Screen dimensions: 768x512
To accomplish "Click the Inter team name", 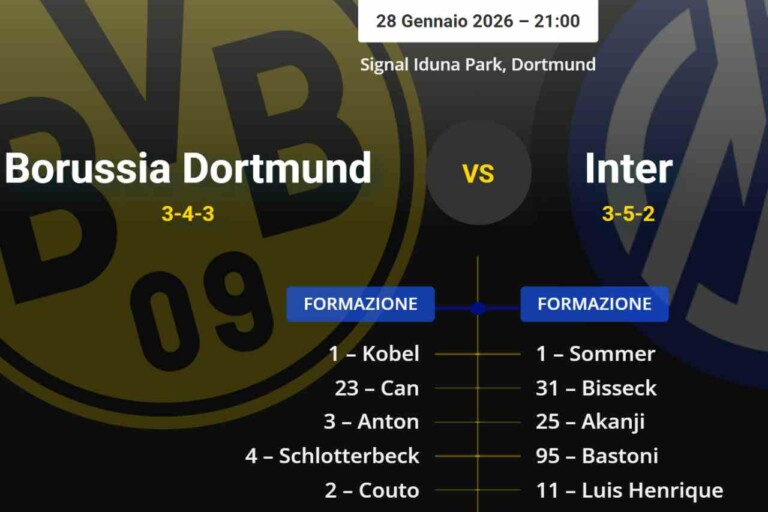I will pyautogui.click(x=628, y=168).
